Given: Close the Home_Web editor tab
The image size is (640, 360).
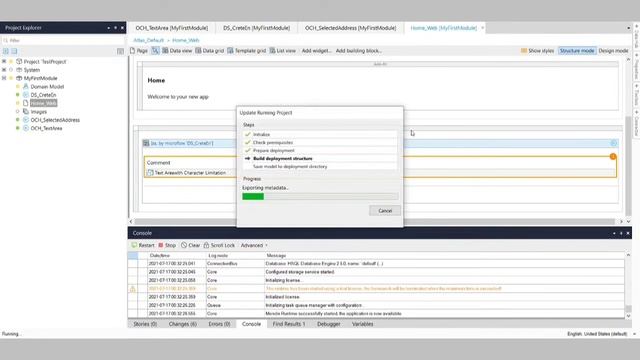Looking at the screenshot, I should pyautogui.click(x=482, y=28).
